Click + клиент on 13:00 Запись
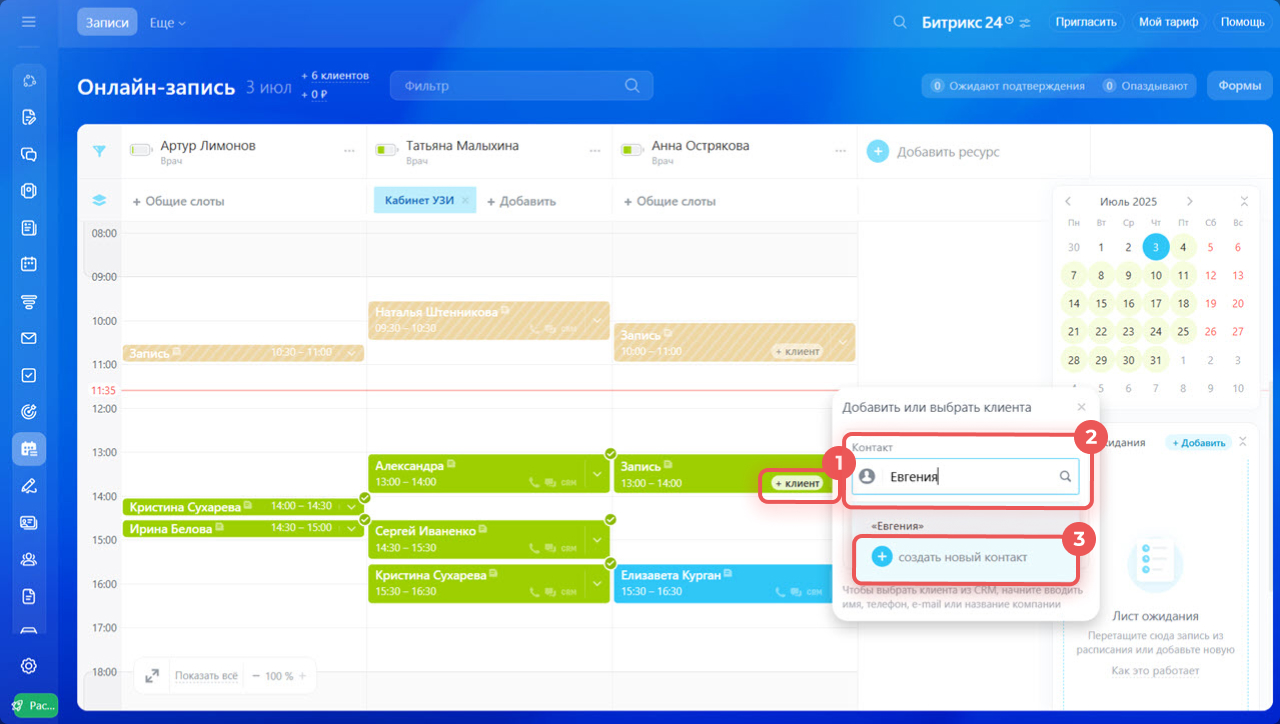Image resolution: width=1280 pixels, height=724 pixels. (x=799, y=483)
